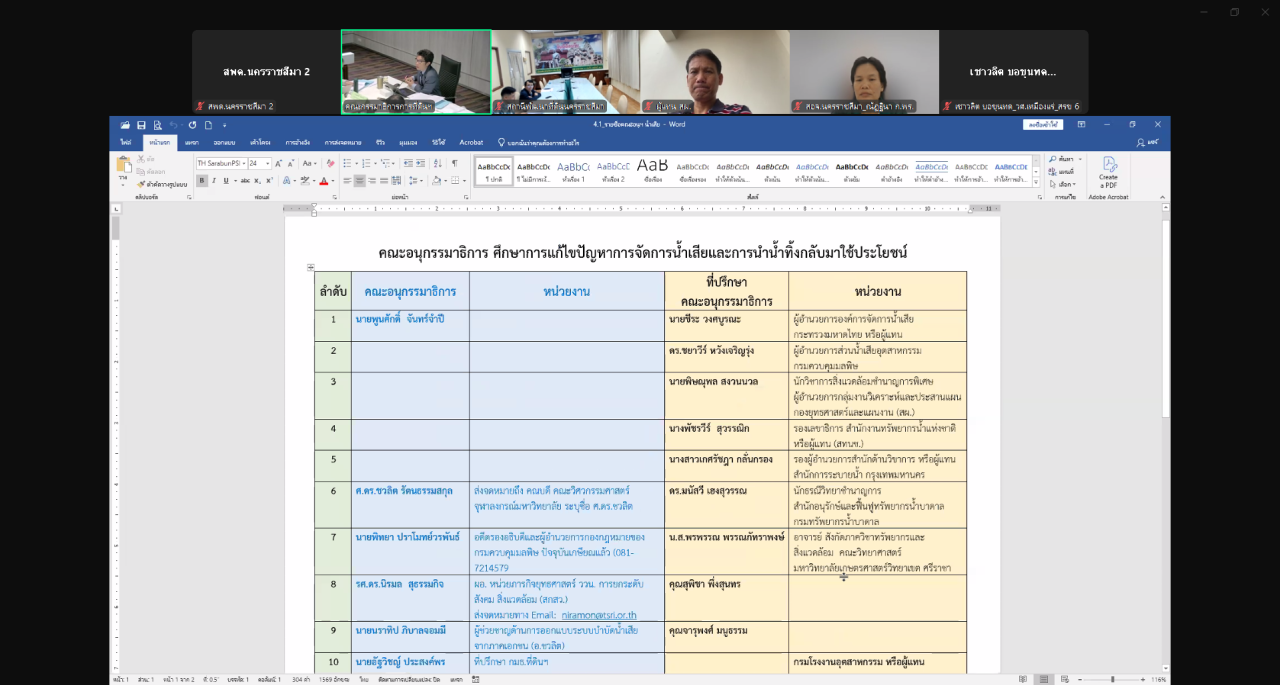
Task: Click the sort A-Z icon
Action: [x=437, y=163]
